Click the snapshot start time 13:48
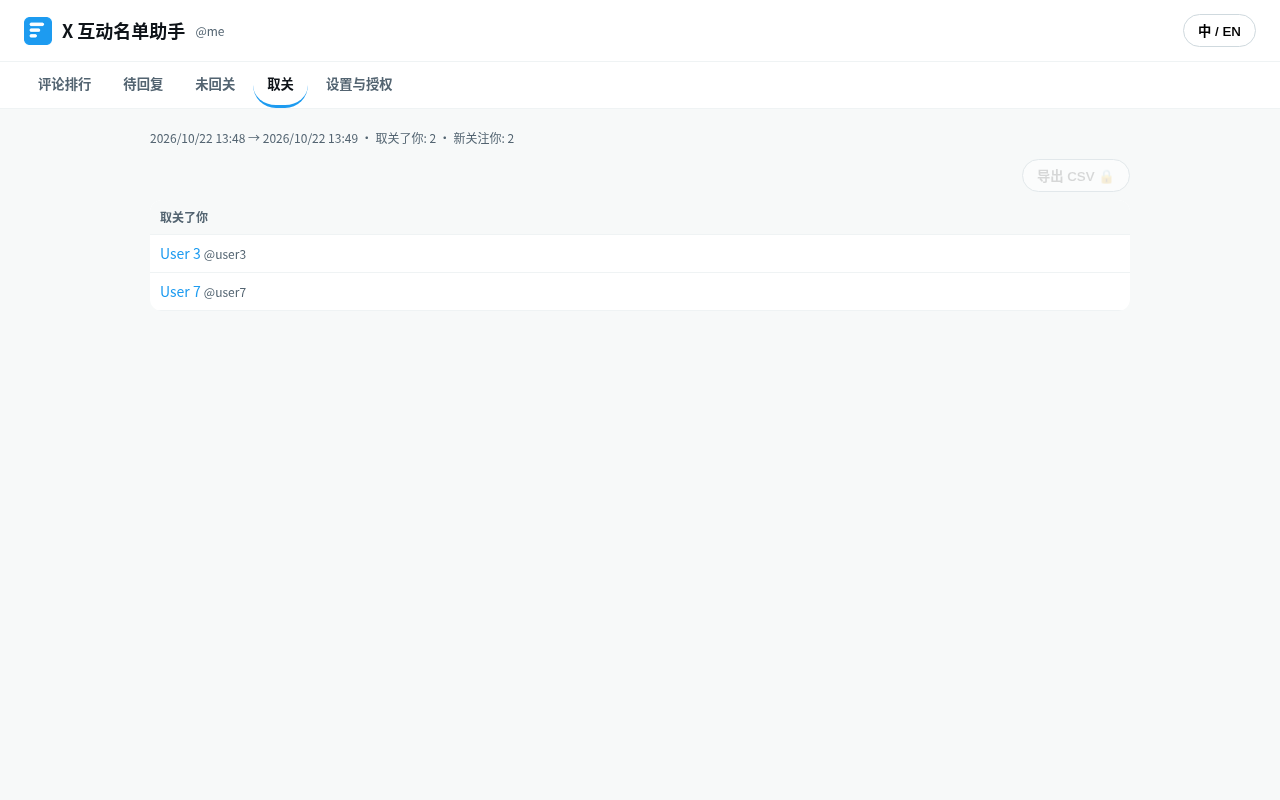The width and height of the screenshot is (1280, 800). 230,139
